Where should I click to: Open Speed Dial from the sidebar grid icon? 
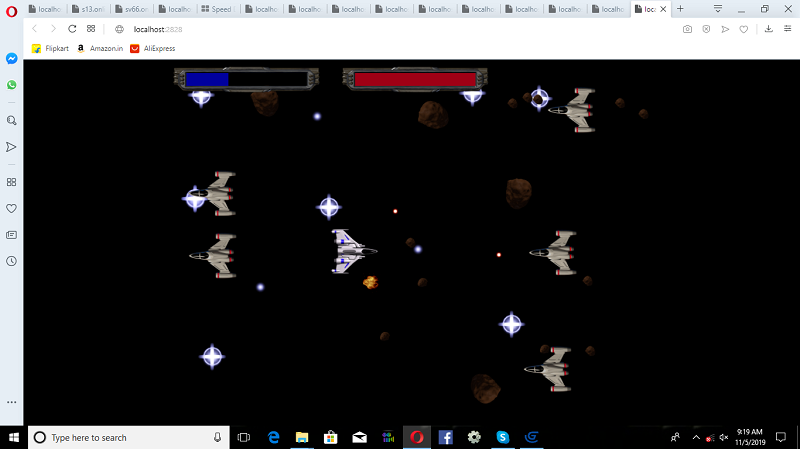[11, 182]
